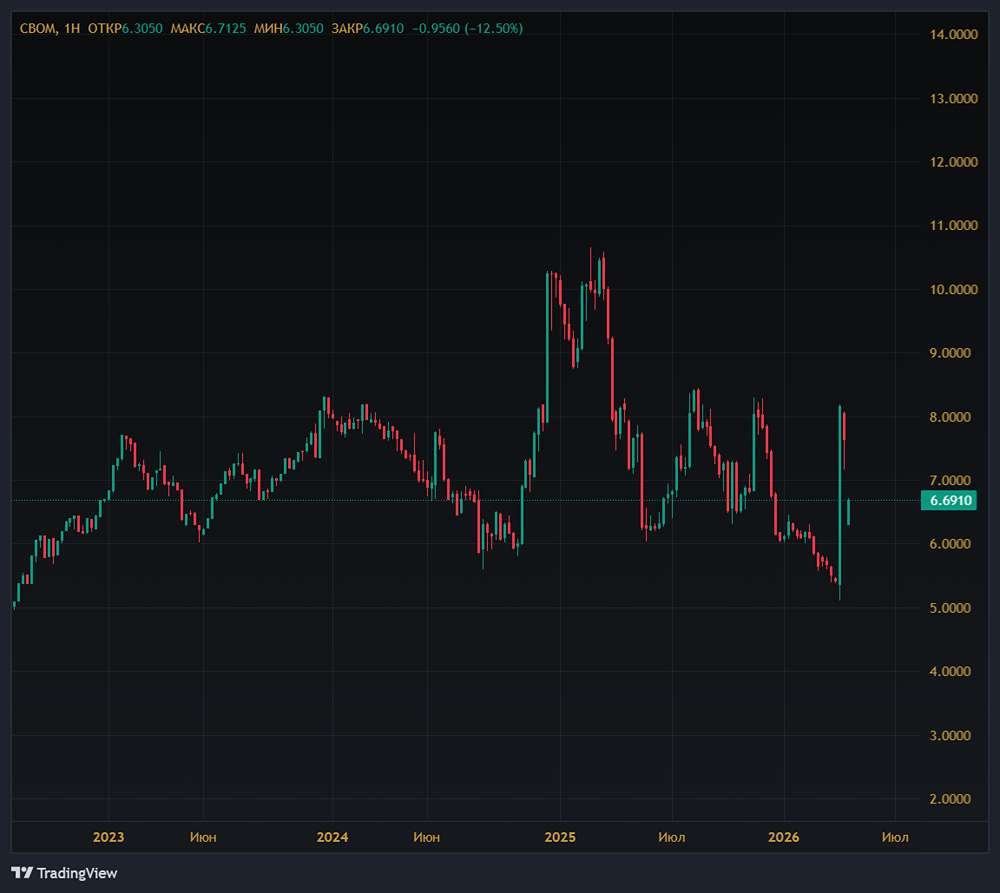Click the ЗАКР 6.6910 close value
The height and width of the screenshot is (893, 1000).
pyautogui.click(x=367, y=28)
